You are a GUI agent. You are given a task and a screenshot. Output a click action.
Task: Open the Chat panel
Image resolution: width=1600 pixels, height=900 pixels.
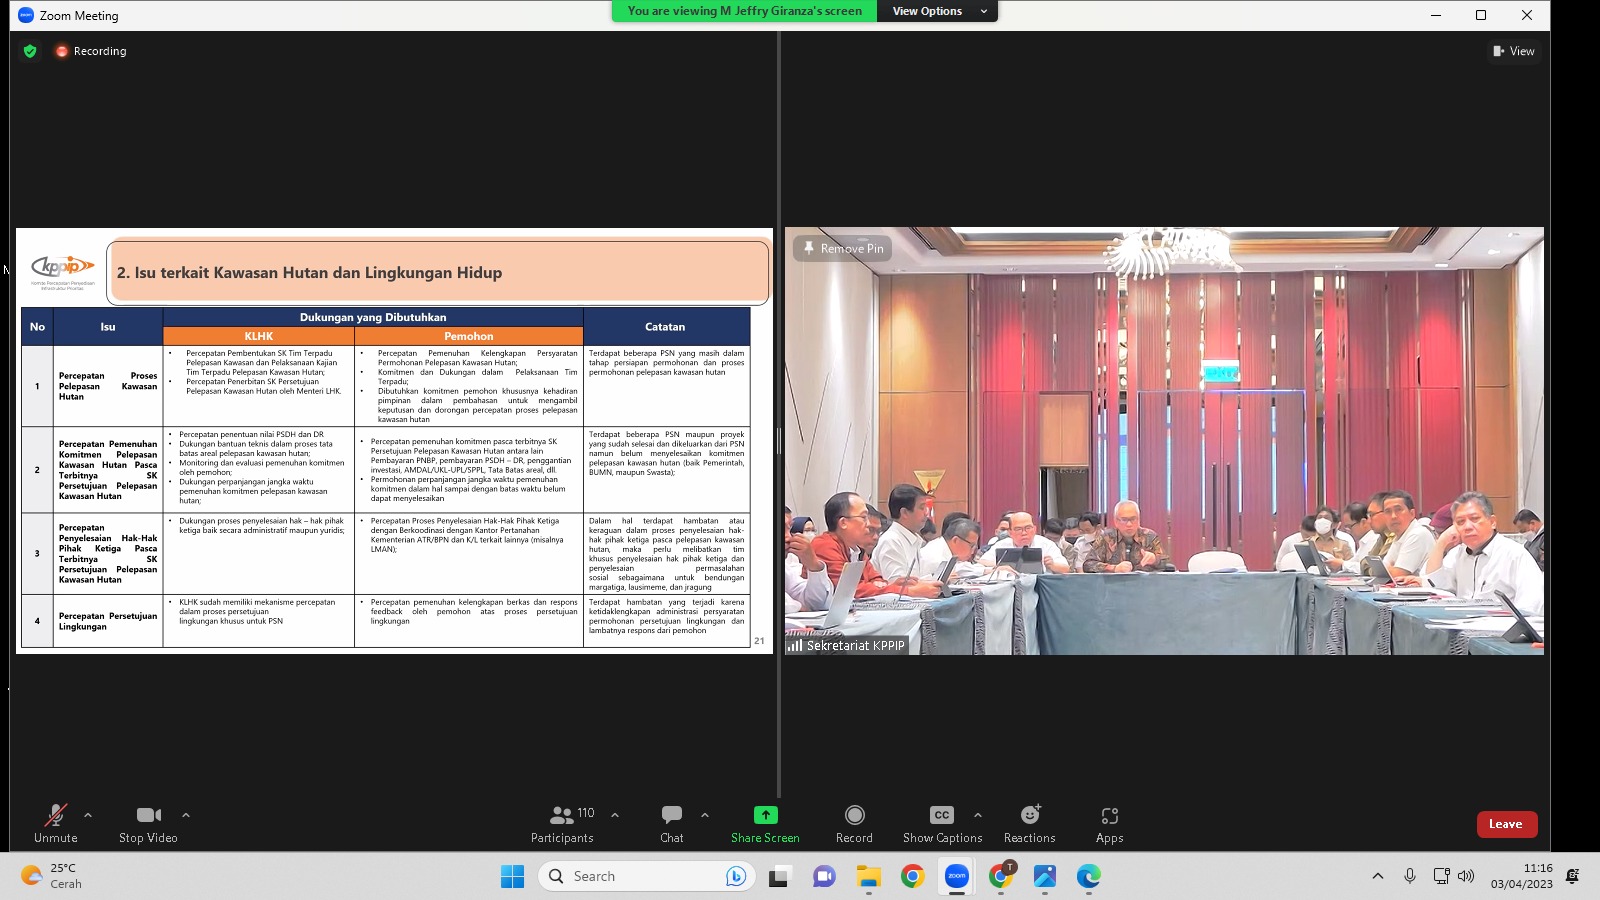(672, 824)
